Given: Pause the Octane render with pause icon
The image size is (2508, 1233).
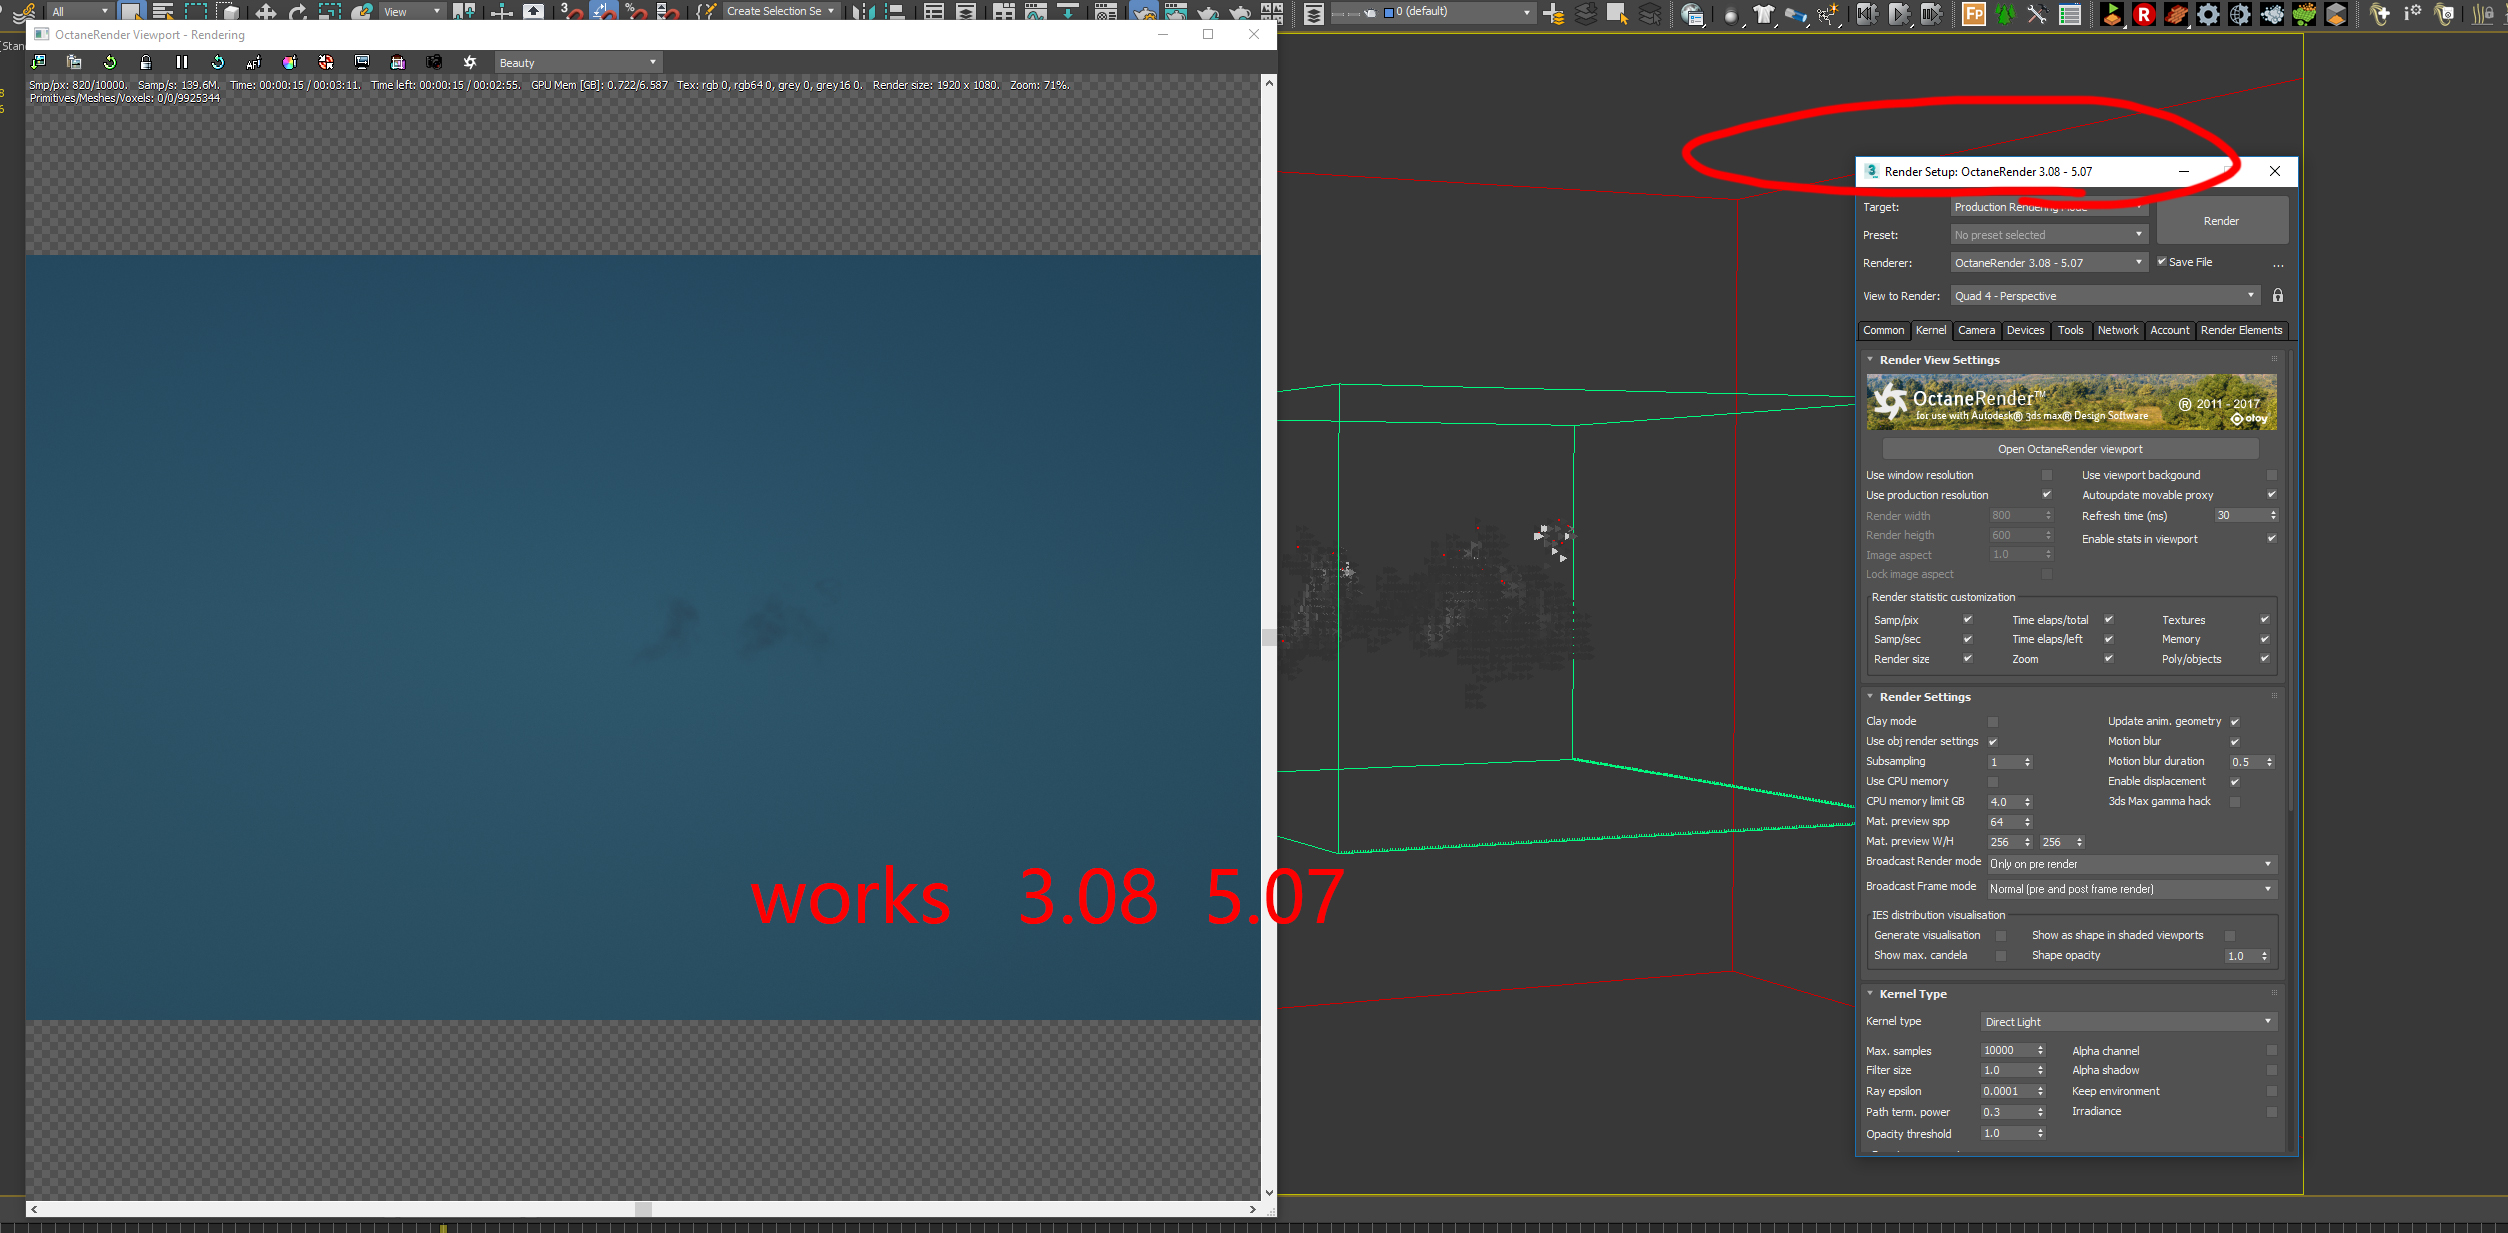Looking at the screenshot, I should click(x=182, y=62).
